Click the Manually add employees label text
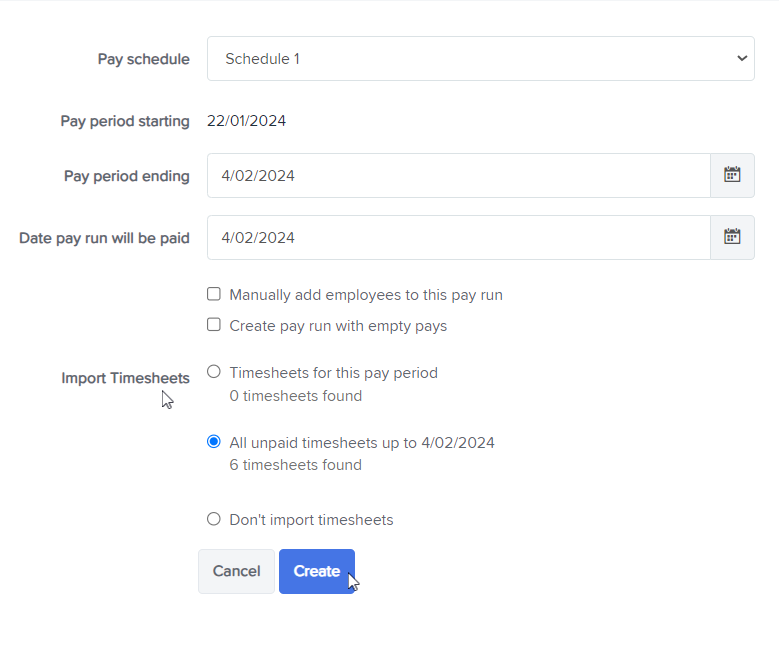The width and height of the screenshot is (779, 660). pyautogui.click(x=366, y=295)
